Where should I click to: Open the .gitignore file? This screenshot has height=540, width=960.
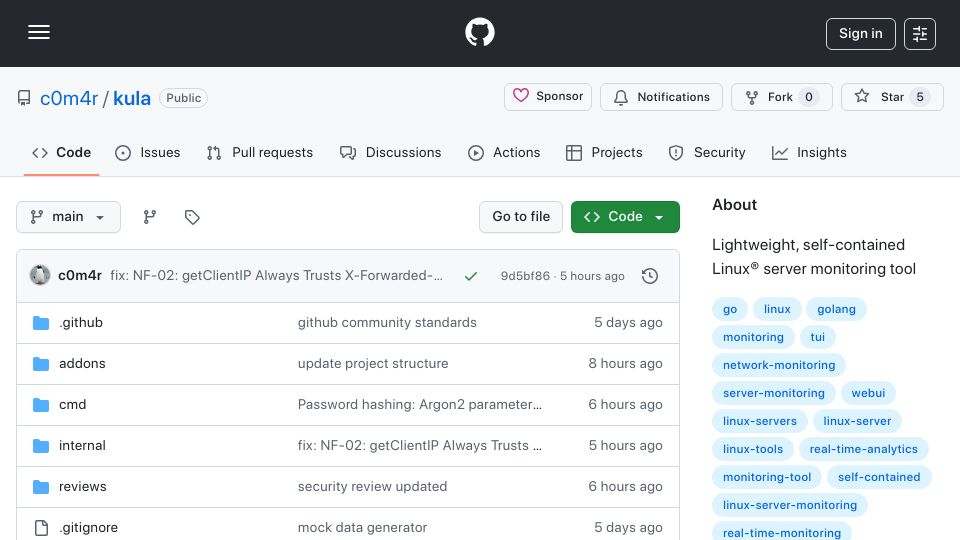click(88, 528)
